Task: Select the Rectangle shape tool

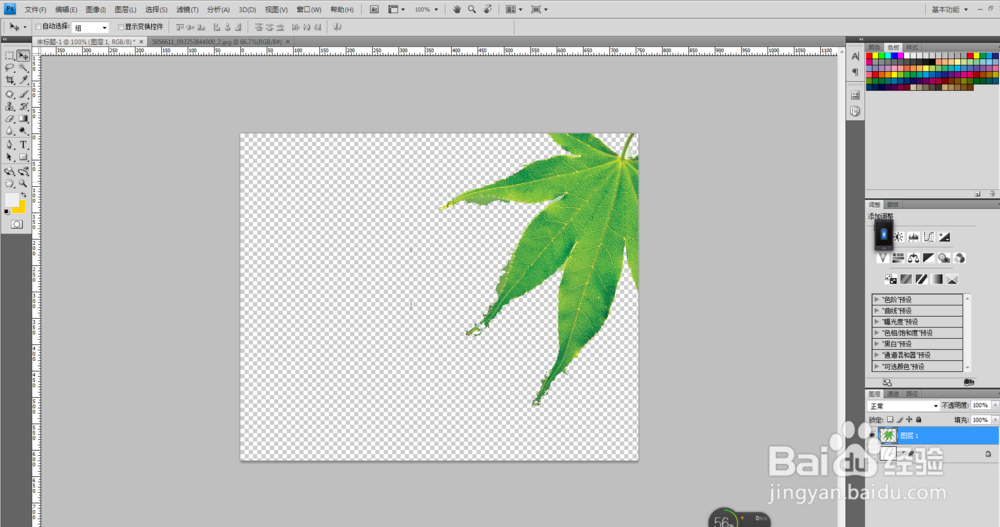Action: tap(23, 157)
